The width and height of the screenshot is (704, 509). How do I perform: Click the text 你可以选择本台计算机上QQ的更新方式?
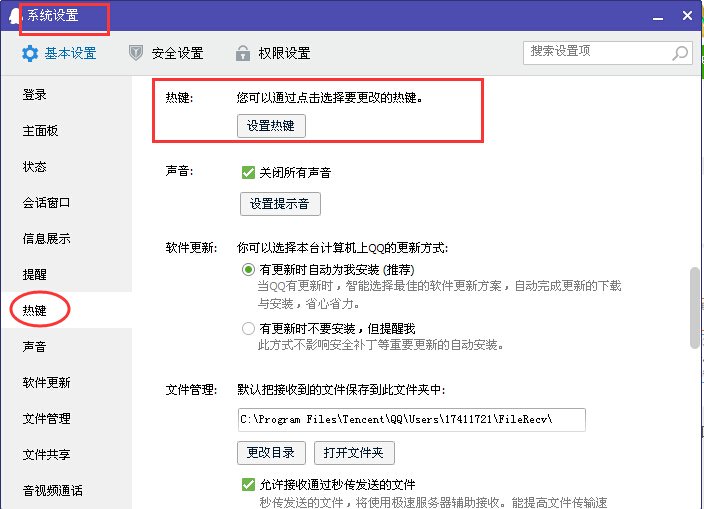tap(342, 247)
